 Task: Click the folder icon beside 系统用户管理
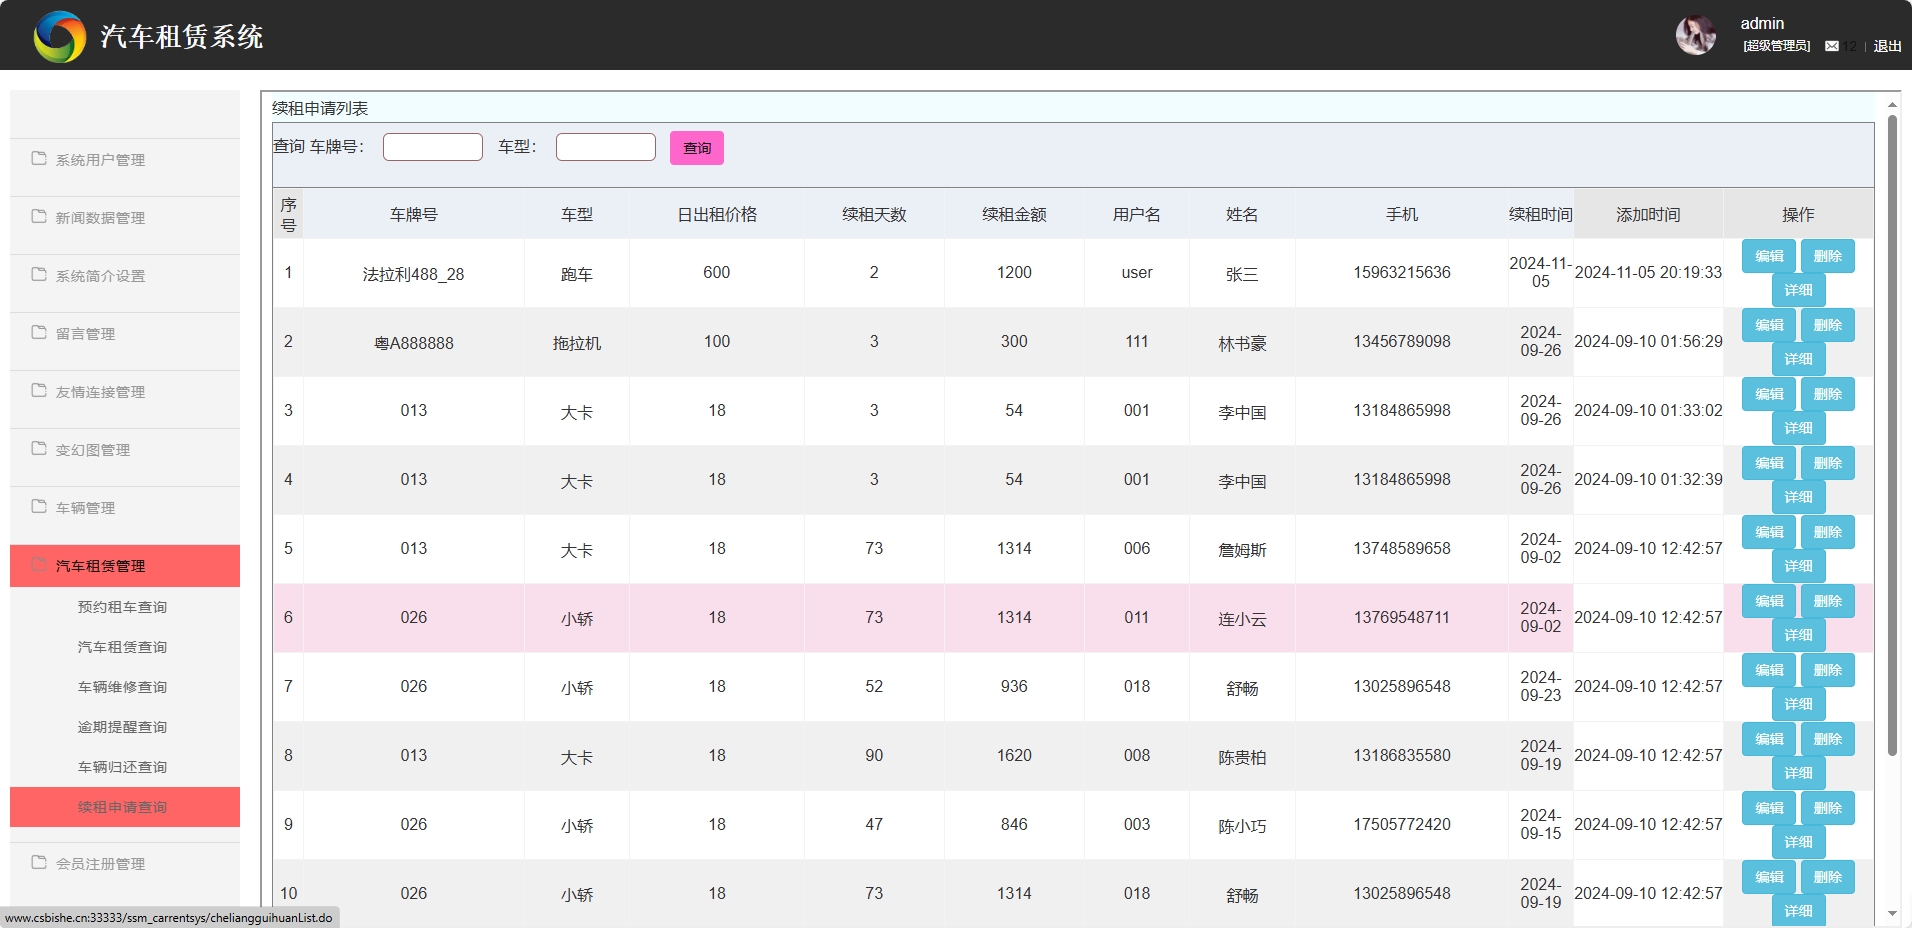[x=38, y=157]
